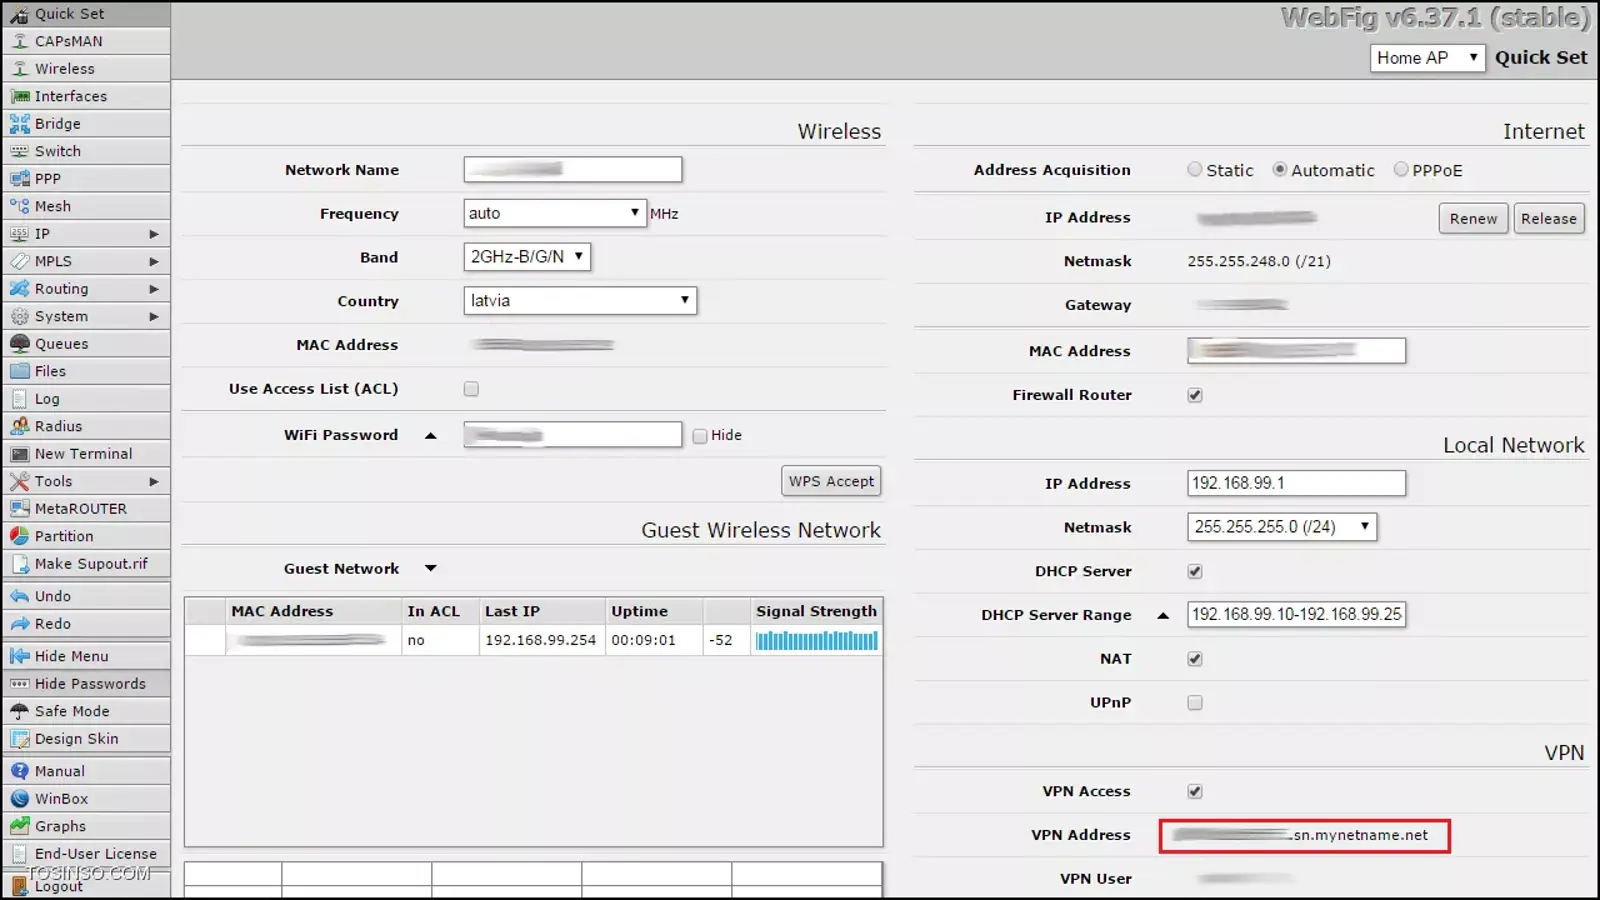Click the Local Network IP Address field

tap(1296, 483)
